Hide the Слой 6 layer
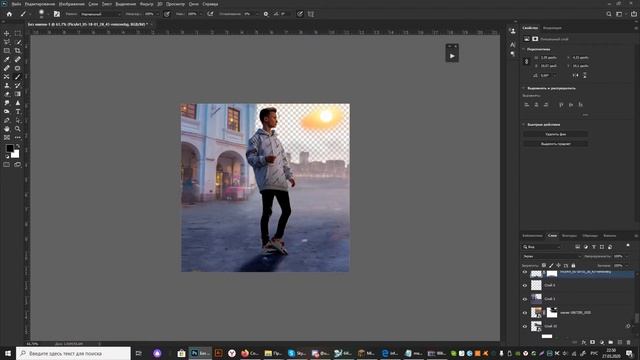Image resolution: width=640 pixels, height=360 pixels. tap(525, 285)
